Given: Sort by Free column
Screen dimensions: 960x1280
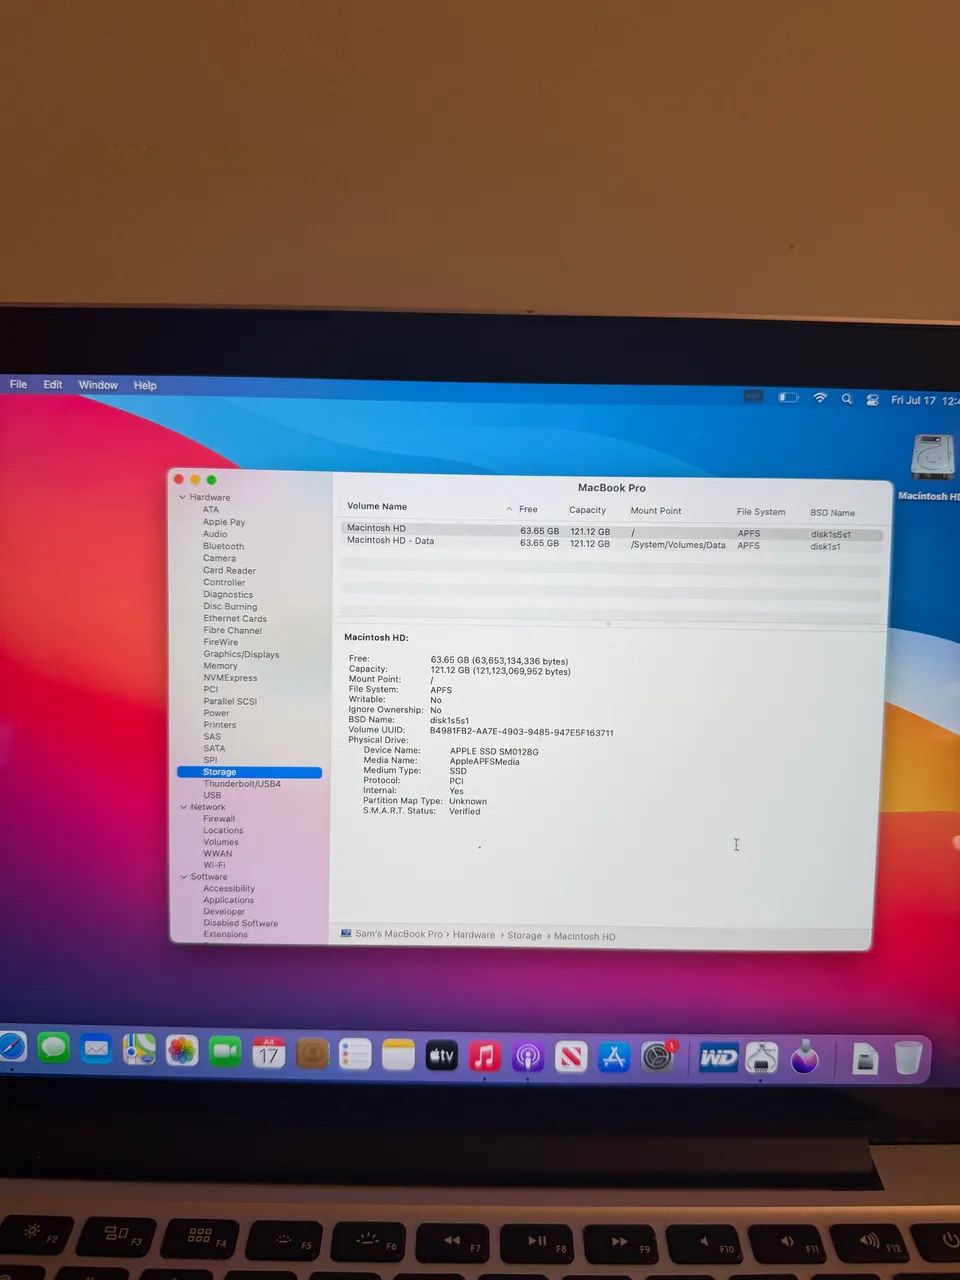Looking at the screenshot, I should 528,509.
